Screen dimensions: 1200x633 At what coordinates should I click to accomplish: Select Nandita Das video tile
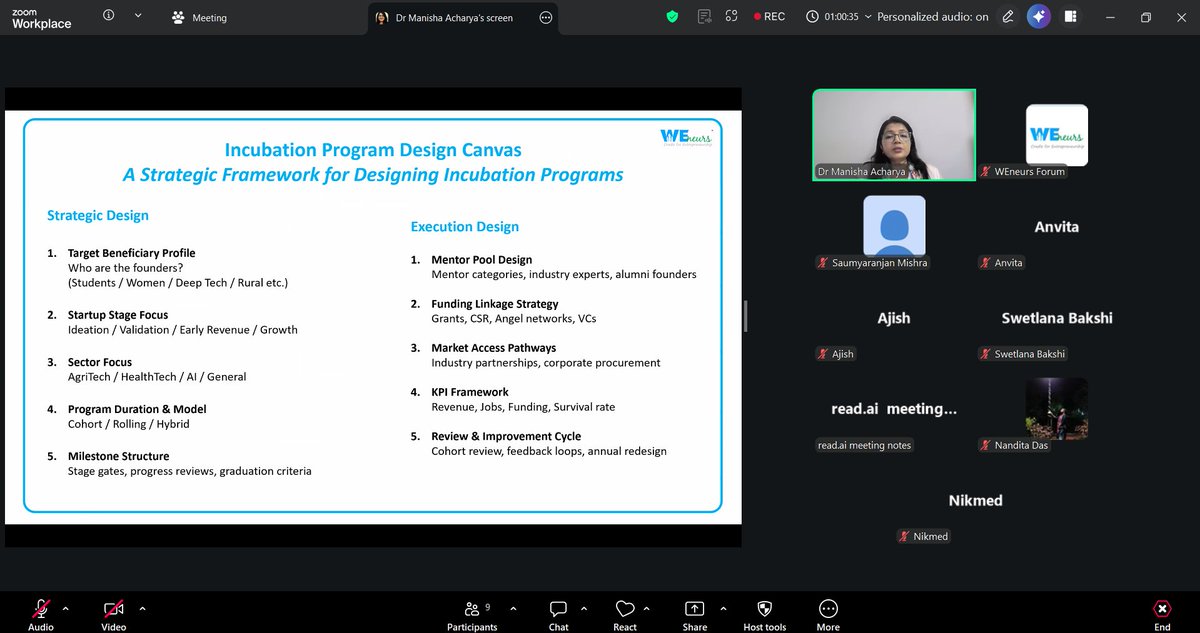click(1057, 408)
